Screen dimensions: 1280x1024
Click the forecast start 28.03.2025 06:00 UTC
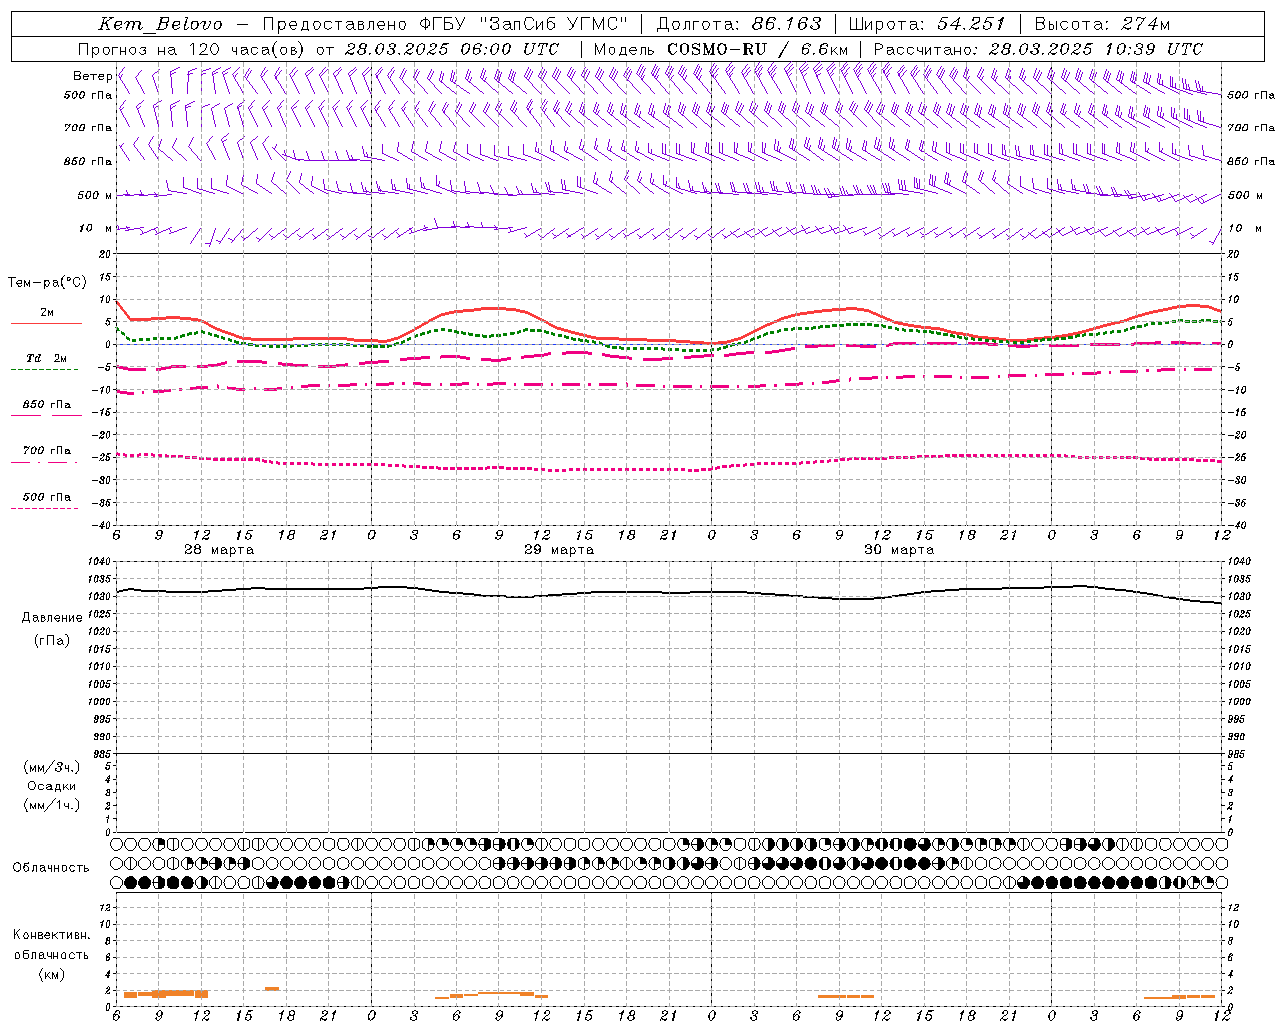pos(451,49)
